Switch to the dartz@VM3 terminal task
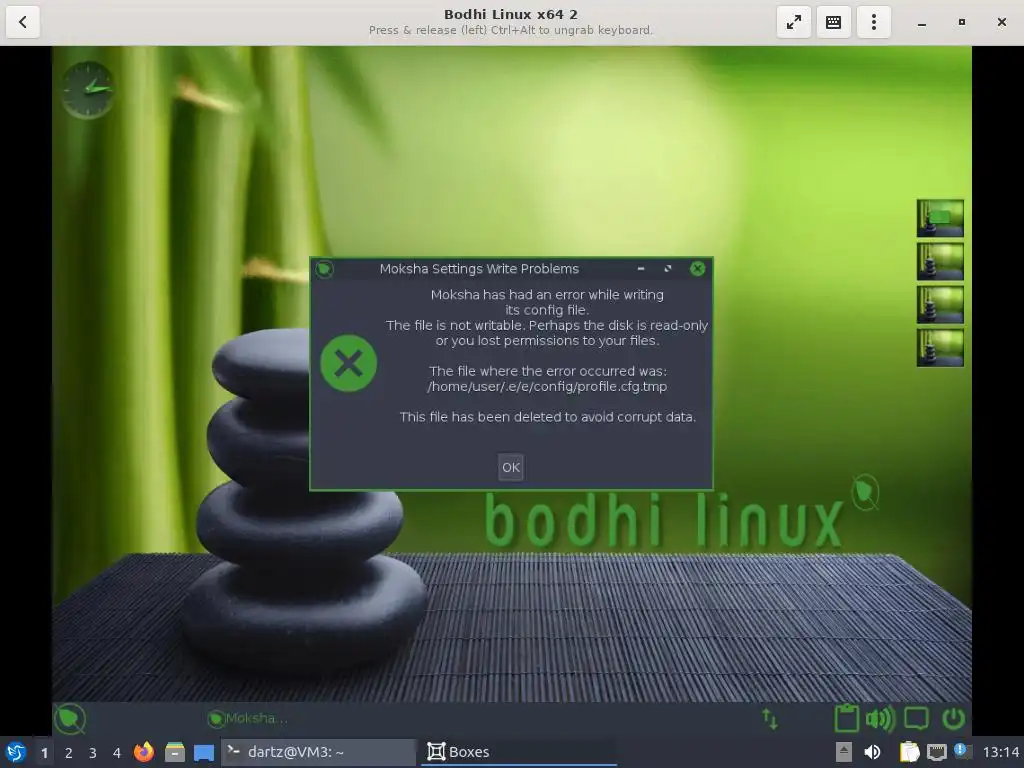Screen dimensions: 1024x768 tap(319, 752)
